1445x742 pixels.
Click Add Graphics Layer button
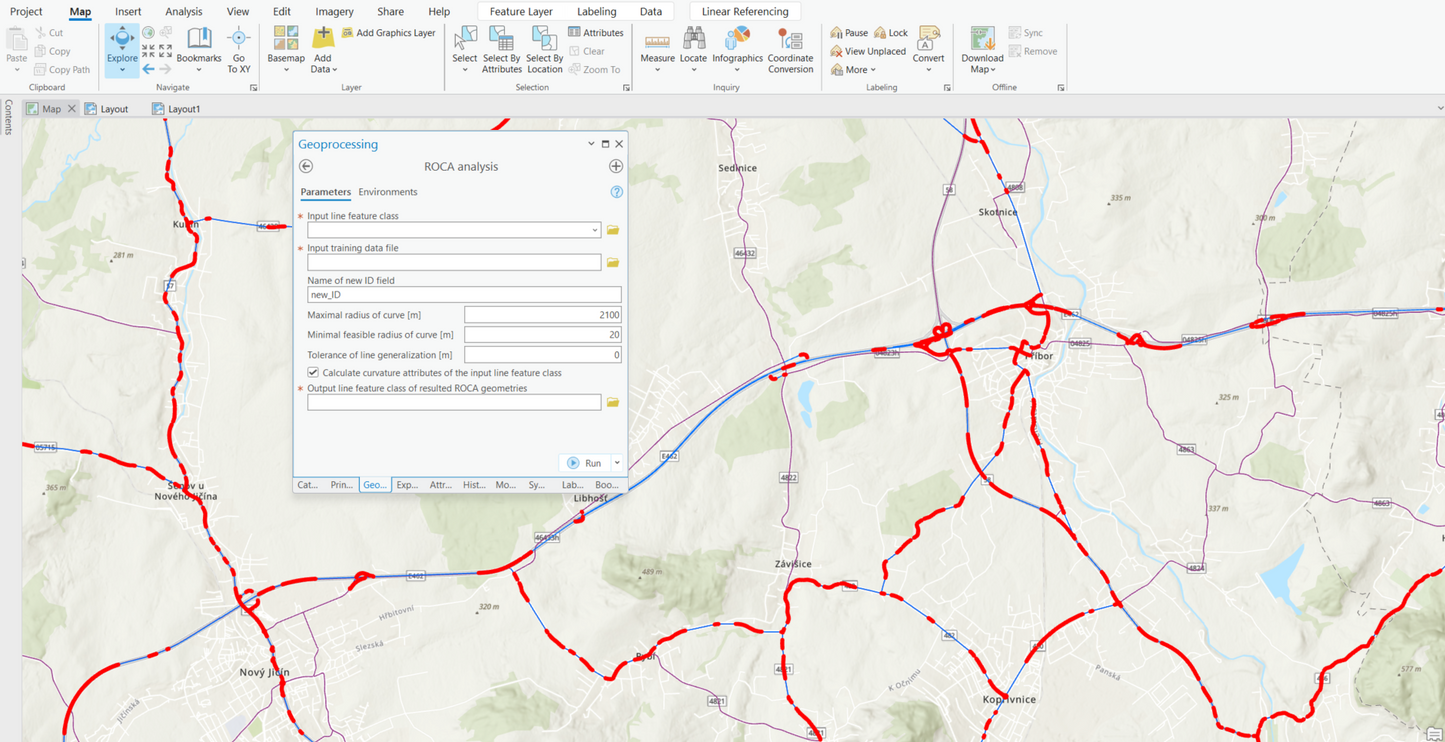pos(389,33)
